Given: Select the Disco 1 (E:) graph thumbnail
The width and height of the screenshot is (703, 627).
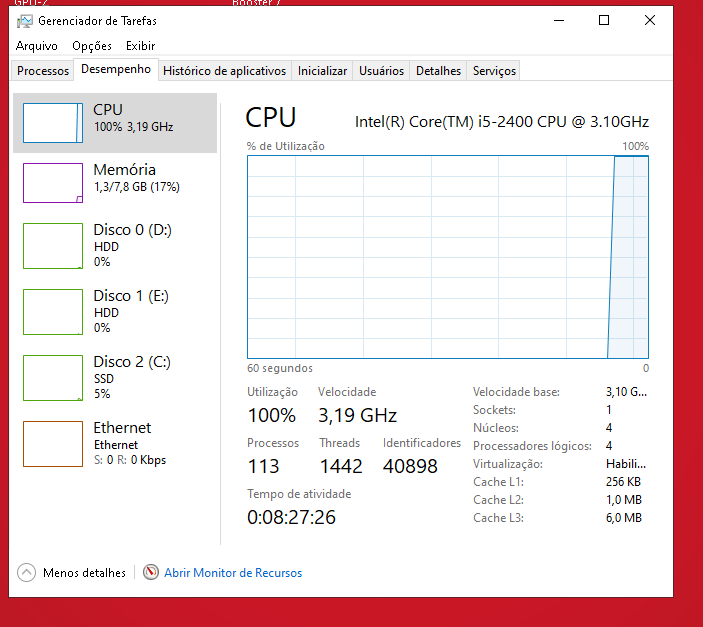Looking at the screenshot, I should (x=53, y=312).
